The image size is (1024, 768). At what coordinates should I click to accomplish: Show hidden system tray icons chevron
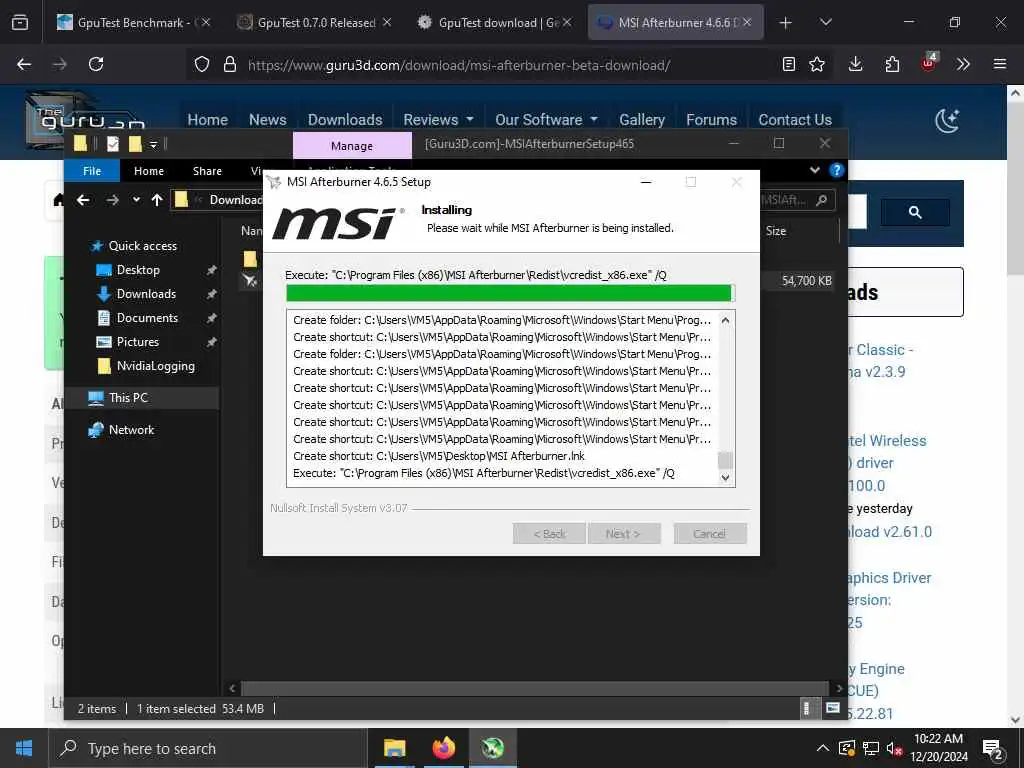[x=823, y=748]
